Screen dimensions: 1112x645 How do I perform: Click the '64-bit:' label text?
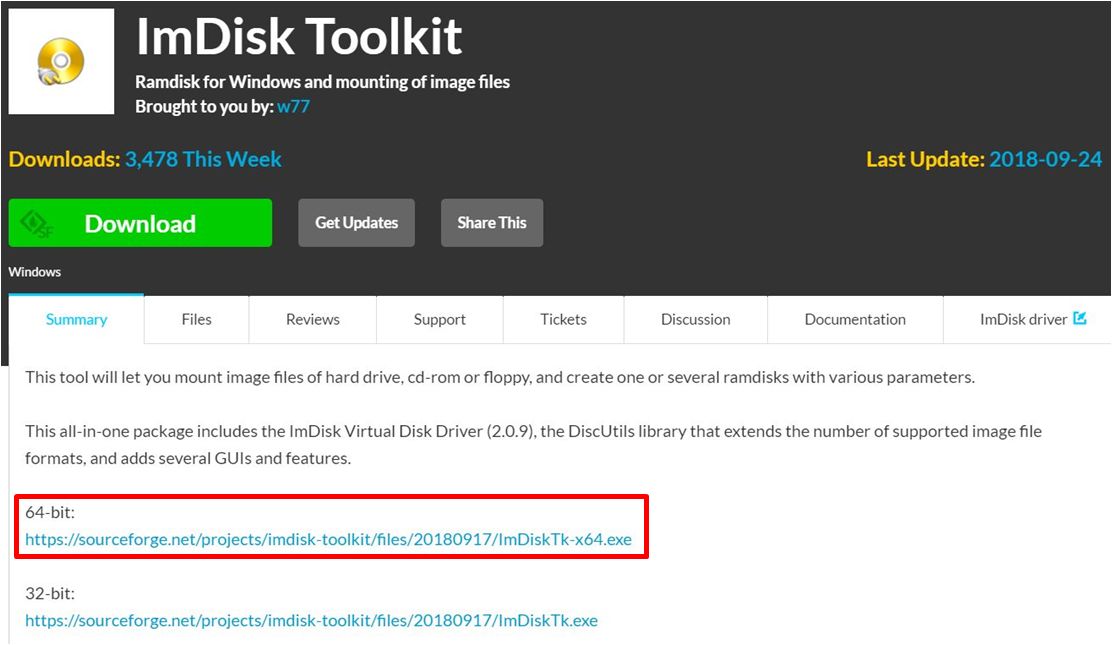50,512
